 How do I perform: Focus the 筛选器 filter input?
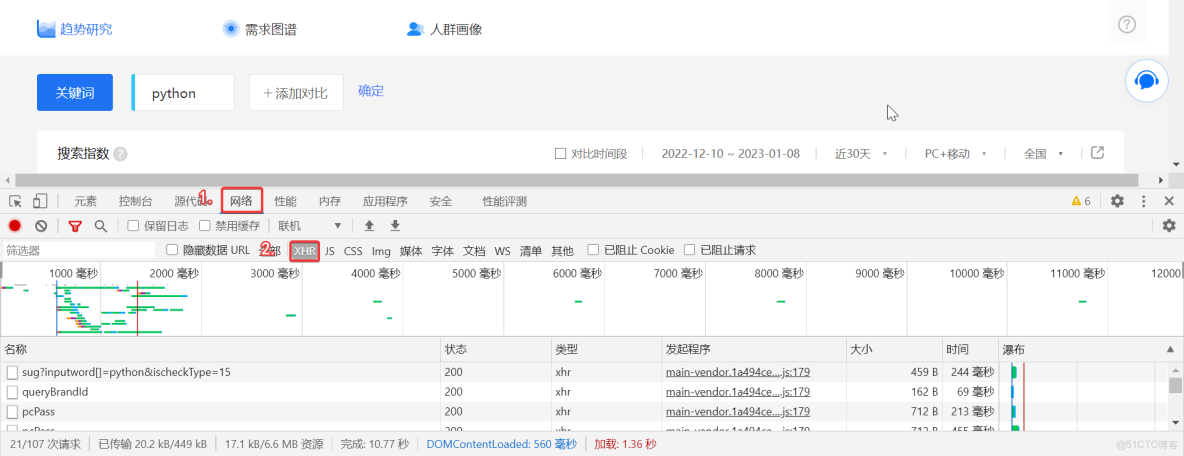click(79, 250)
